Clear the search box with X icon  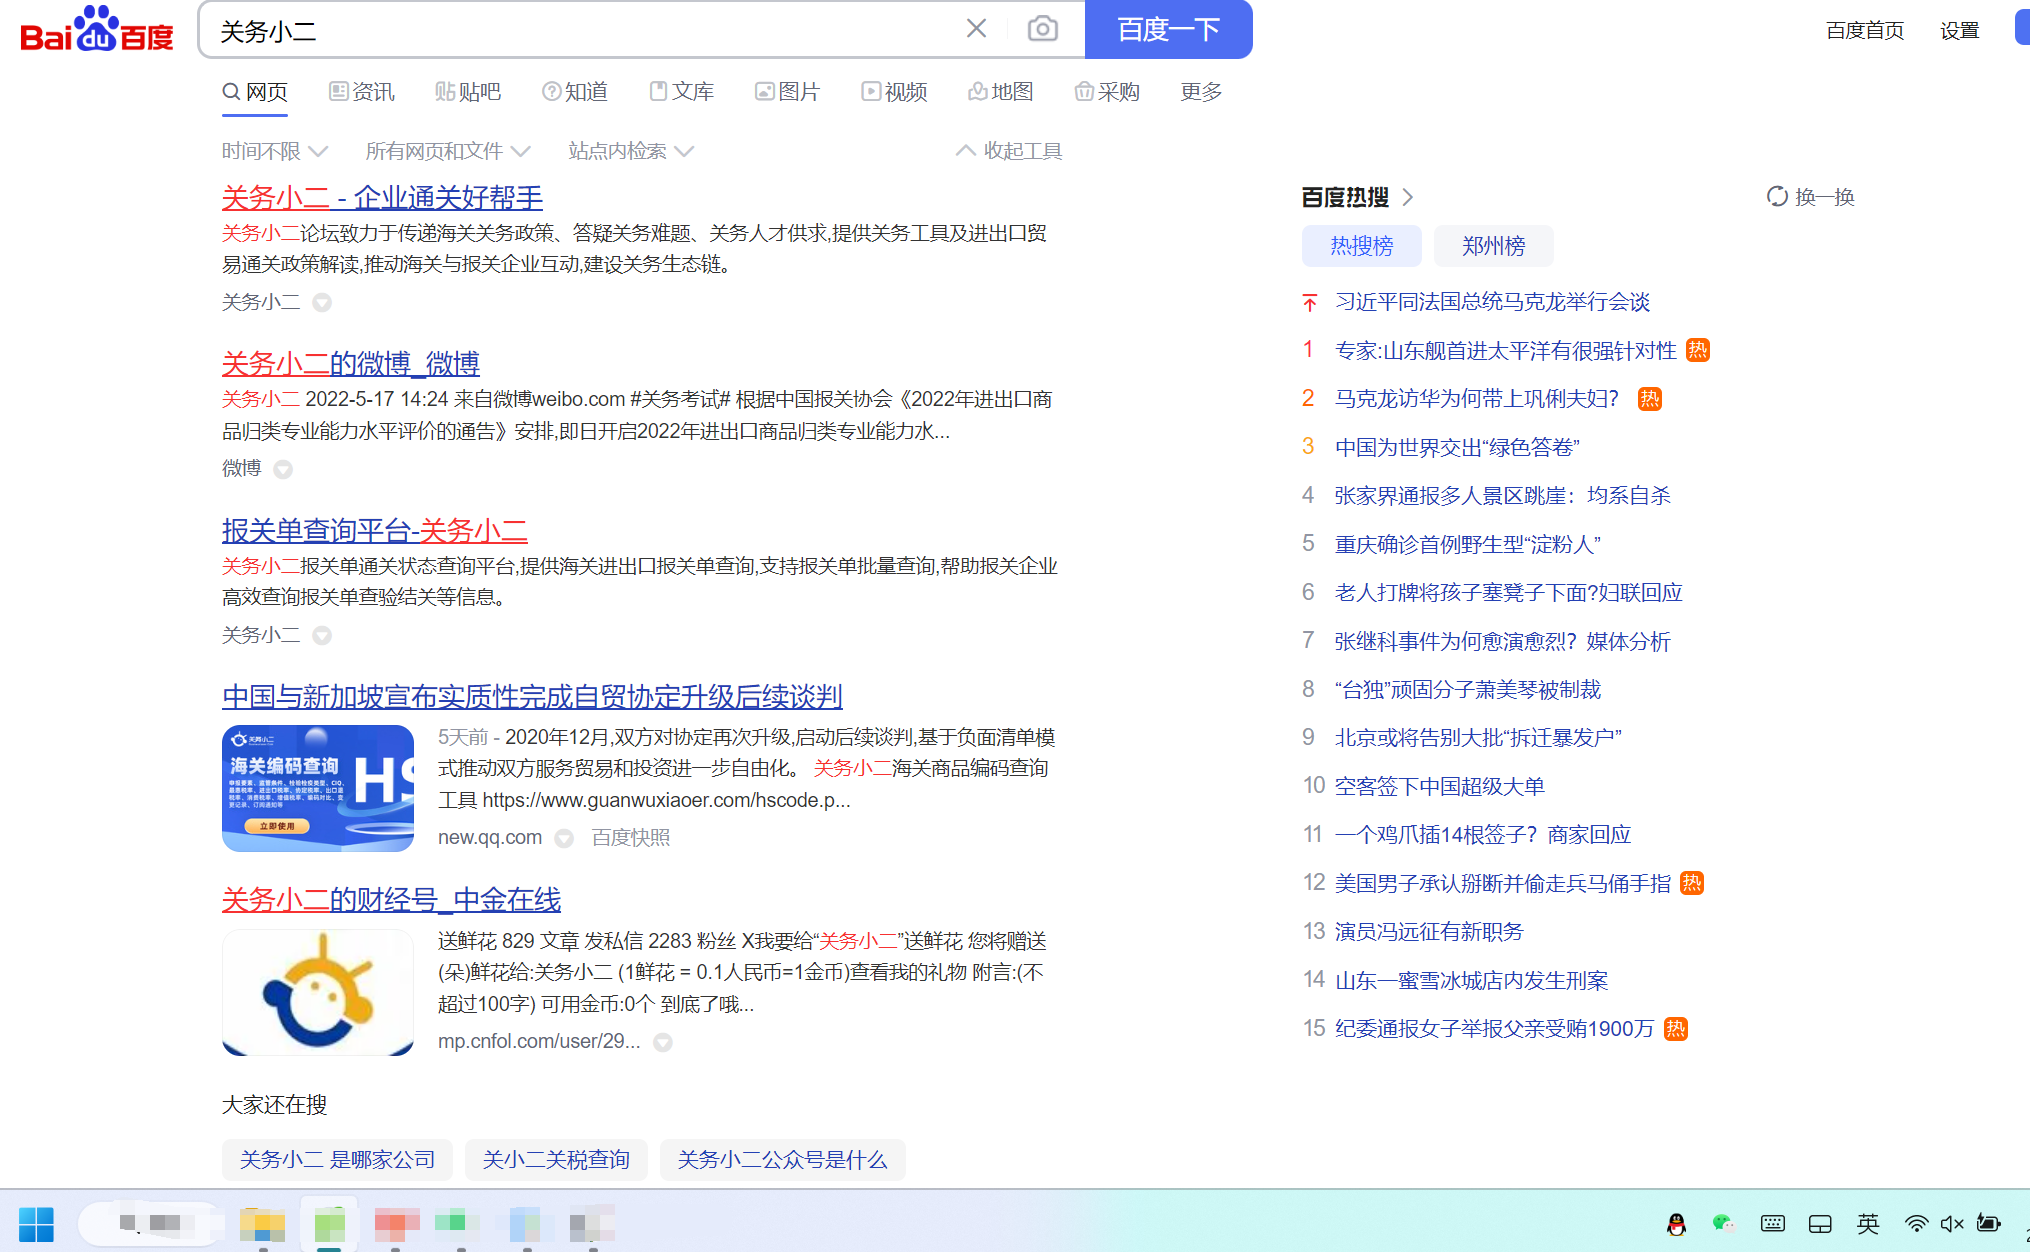pos(976,29)
